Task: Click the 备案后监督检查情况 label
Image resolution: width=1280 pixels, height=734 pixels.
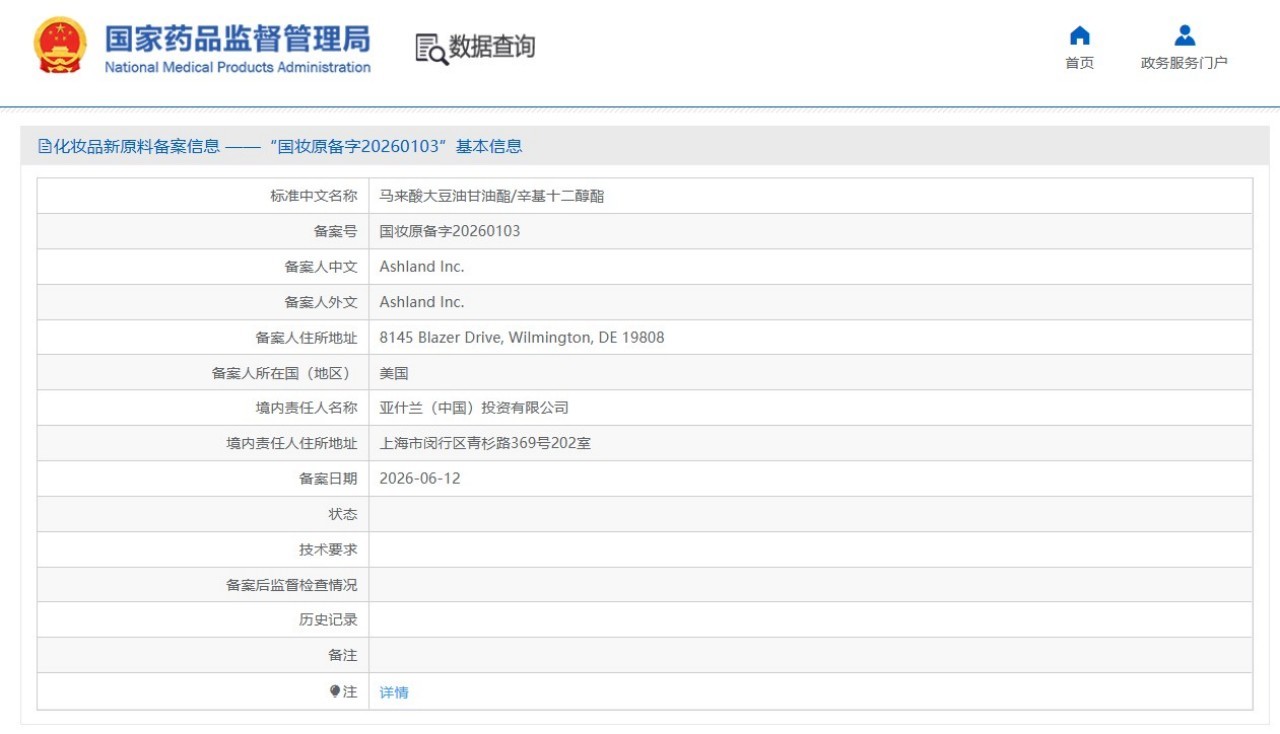Action: pos(292,585)
